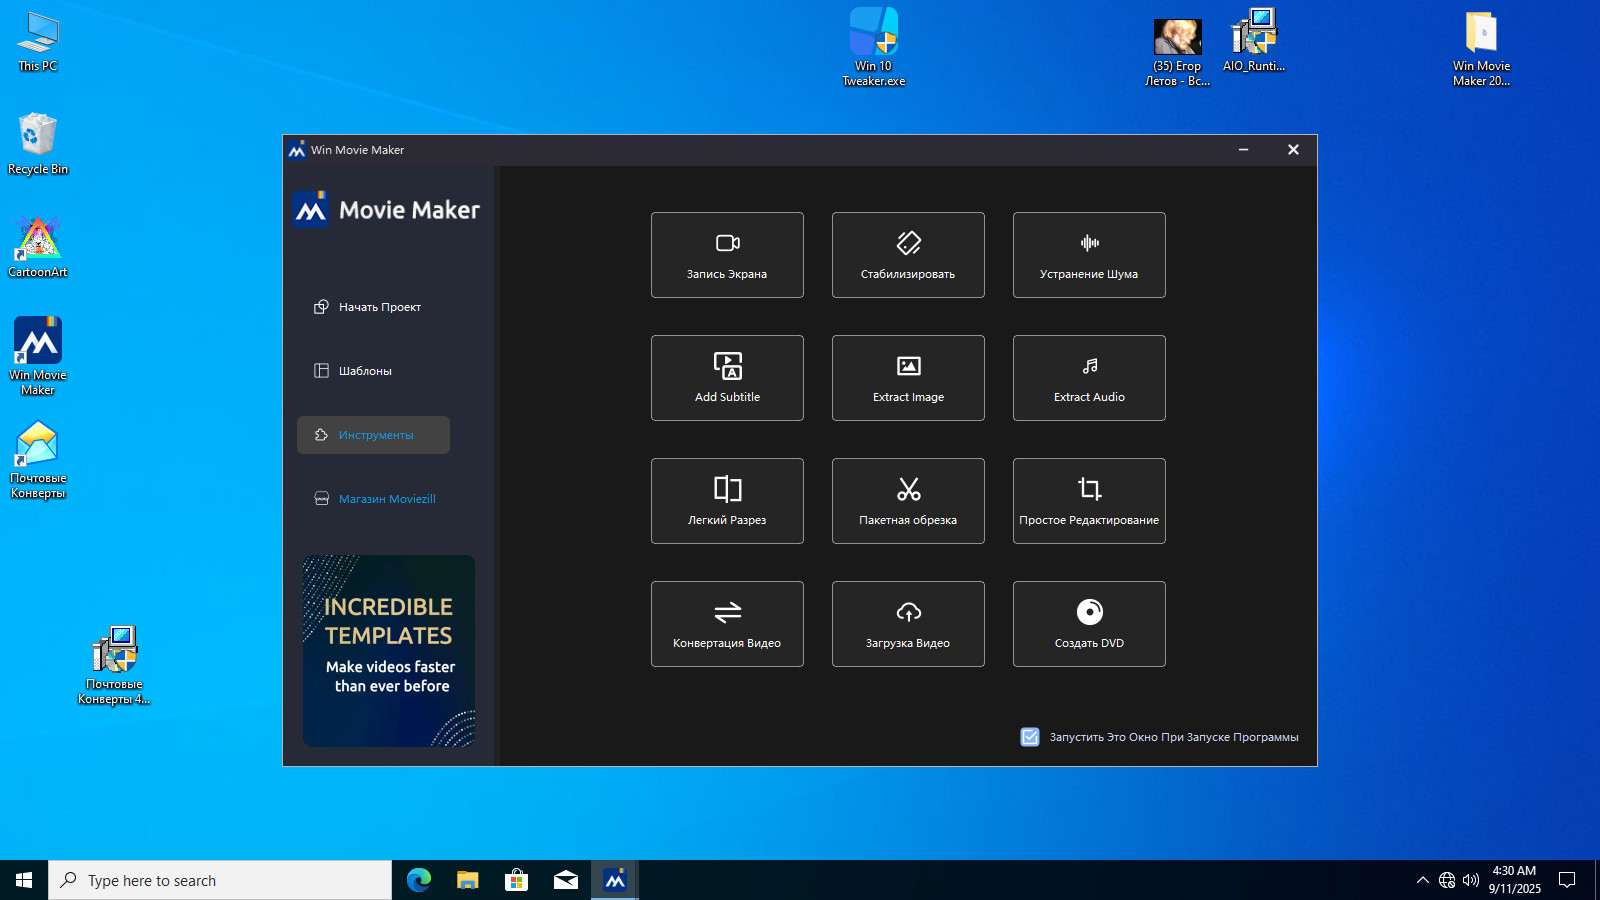Select Recycle Bin desktop icon
This screenshot has height=900, width=1600.
point(38,144)
